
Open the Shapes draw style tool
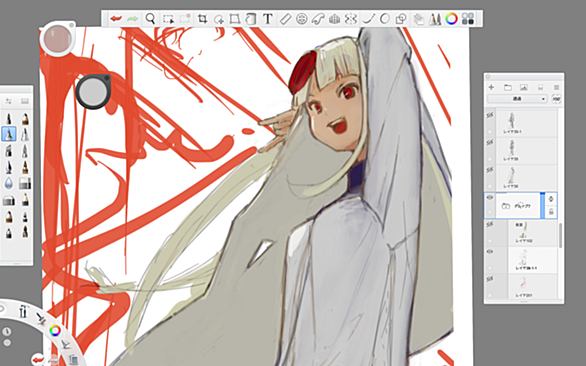401,19
